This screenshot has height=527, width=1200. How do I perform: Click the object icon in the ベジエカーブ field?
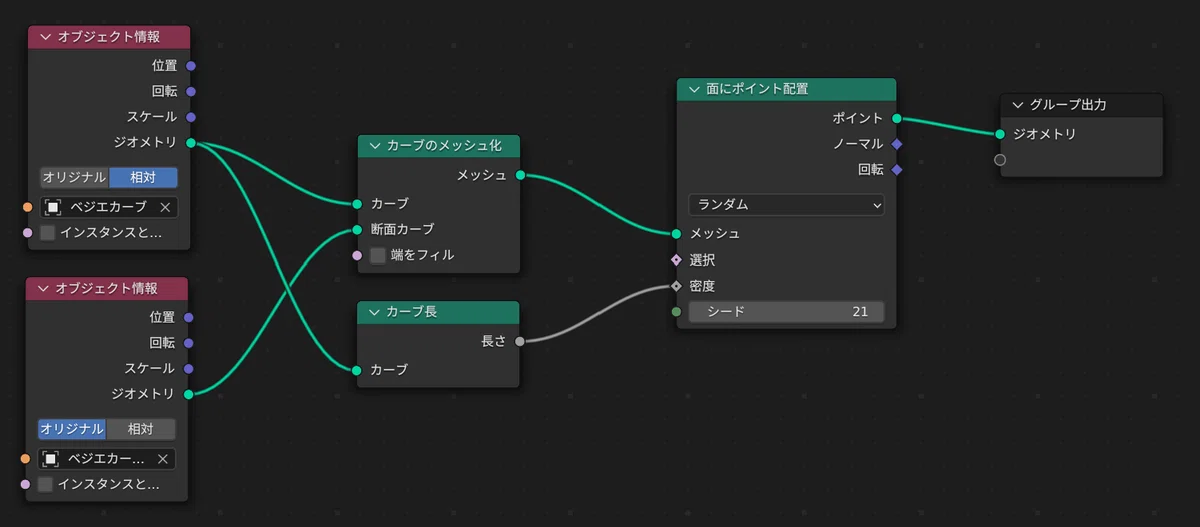(53, 208)
